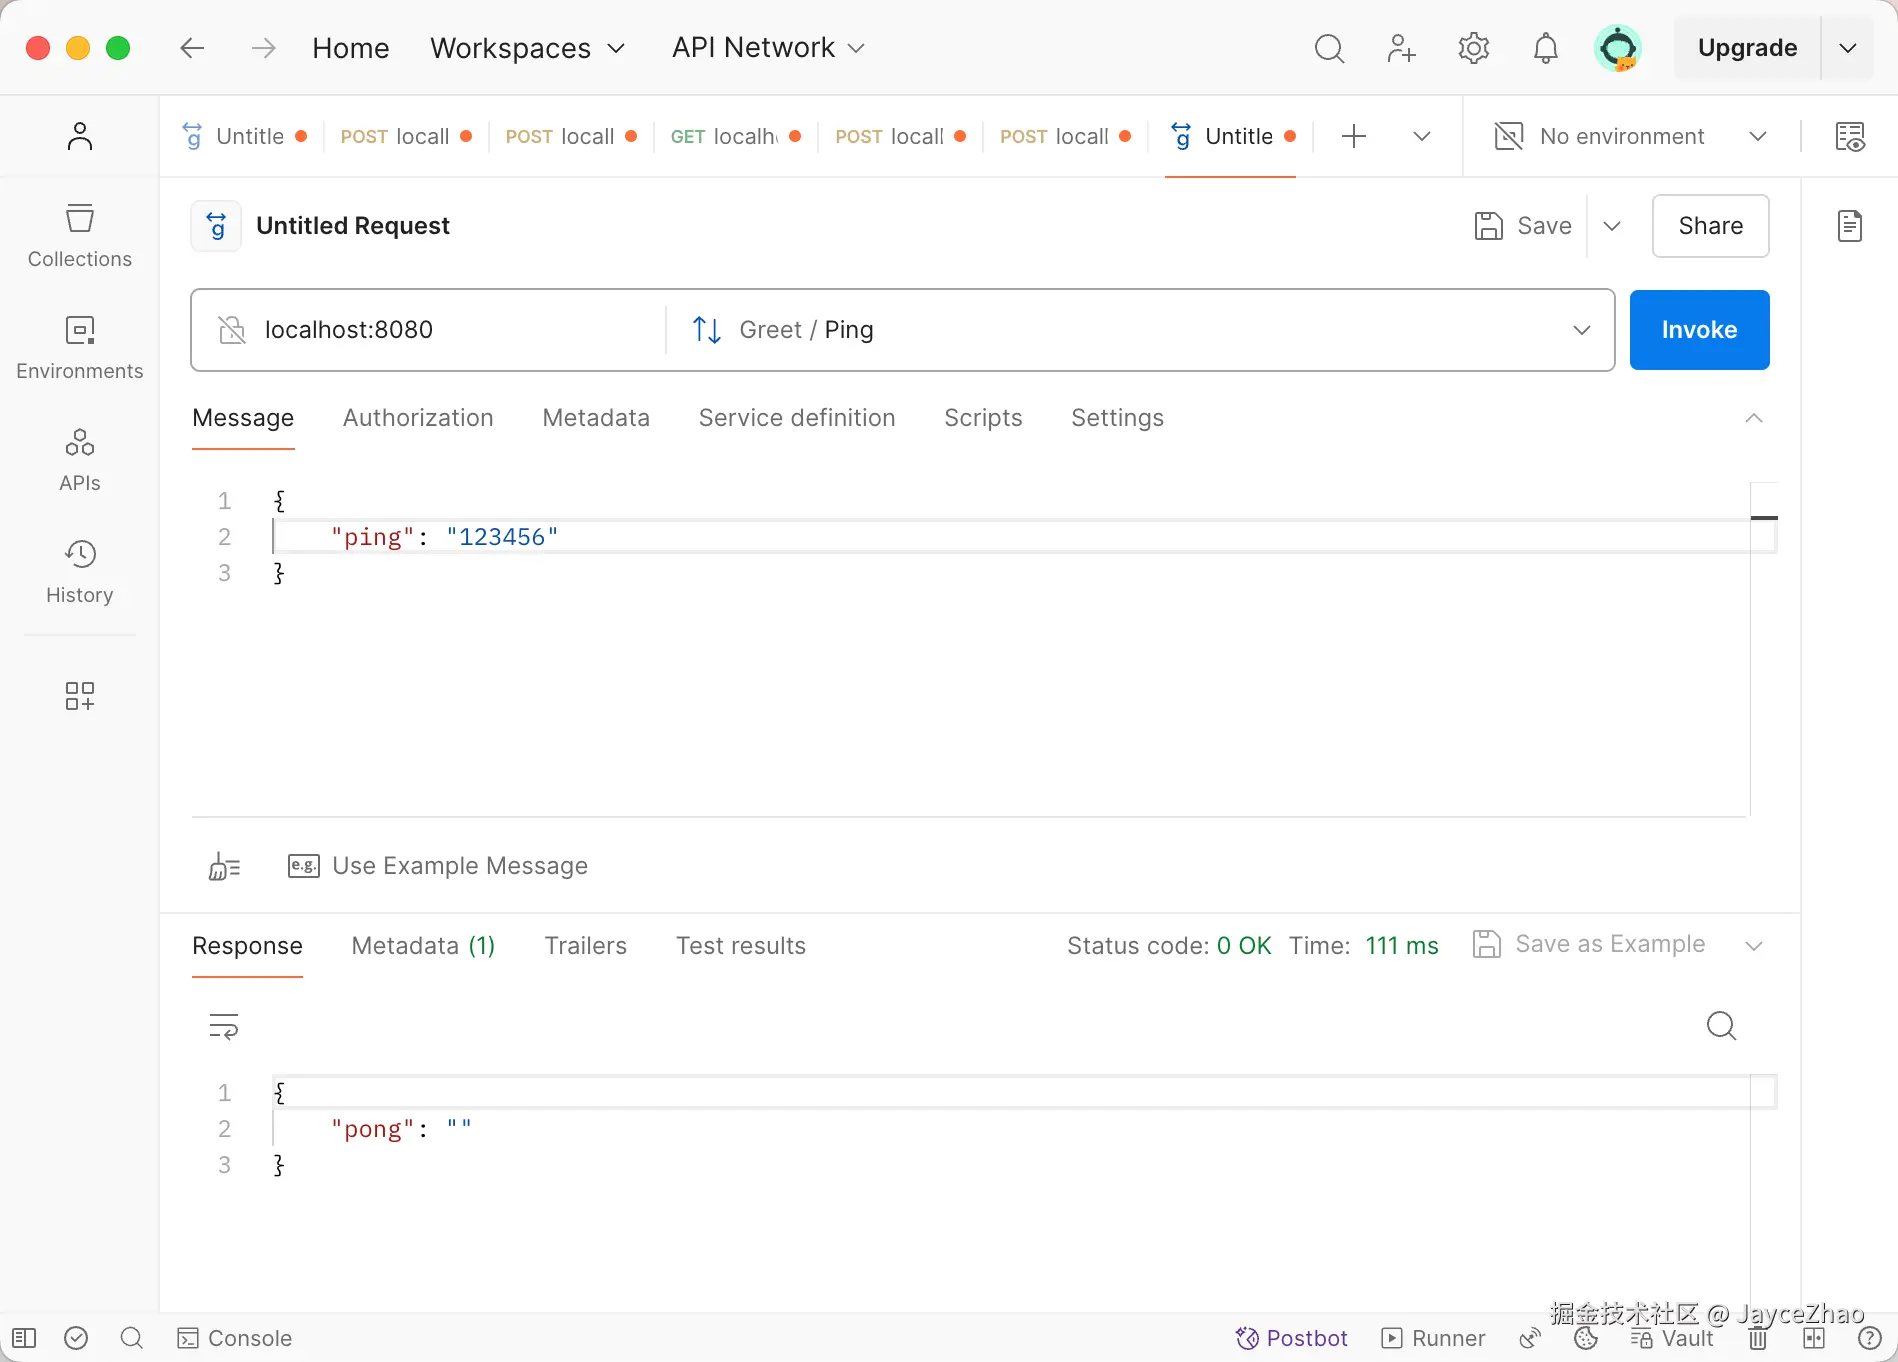Image resolution: width=1898 pixels, height=1362 pixels.
Task: Open the Environments sidebar panel
Action: 80,348
